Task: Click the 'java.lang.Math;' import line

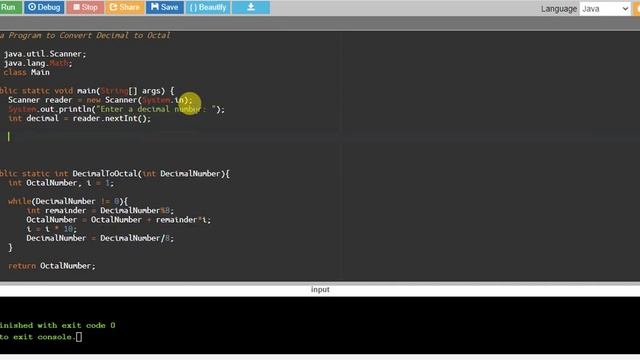Action: pyautogui.click(x=38, y=63)
